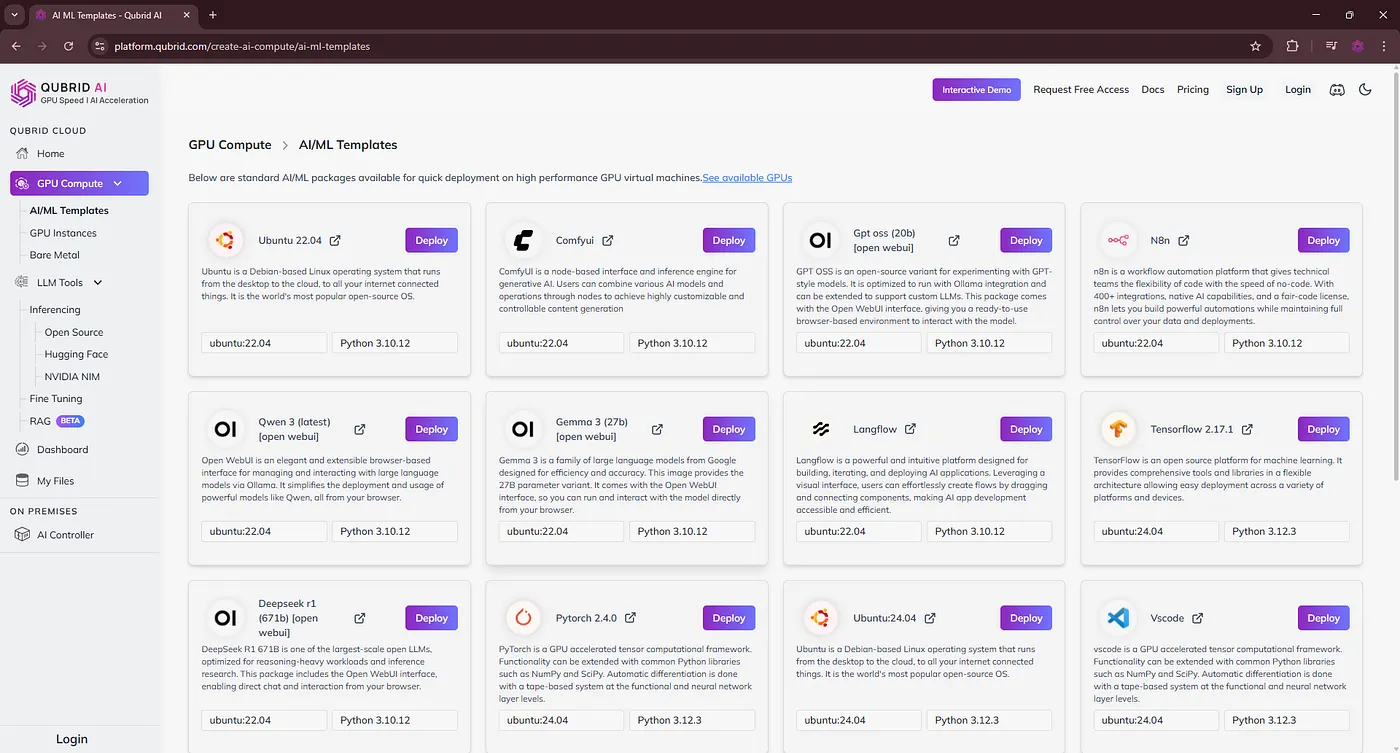The width and height of the screenshot is (1400, 753).
Task: Click the Interactive Demo button
Action: (x=977, y=90)
